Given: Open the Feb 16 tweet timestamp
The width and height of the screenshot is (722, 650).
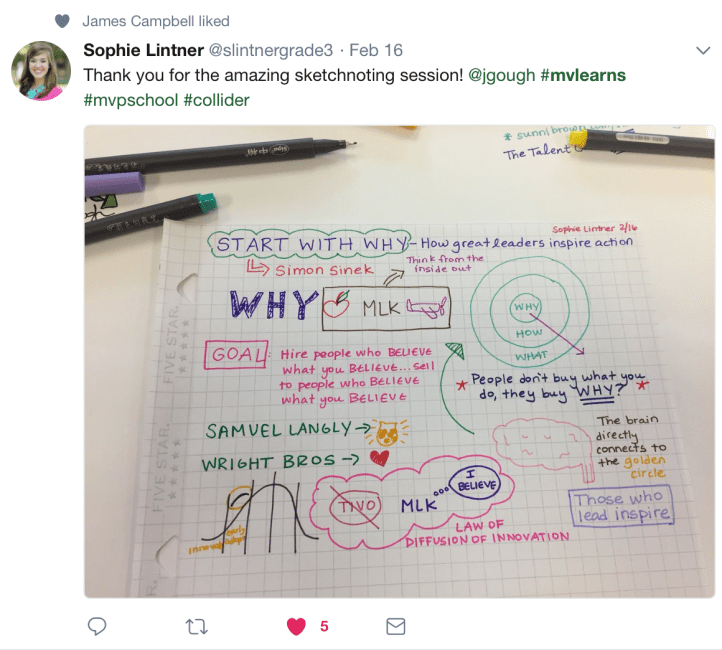Looking at the screenshot, I should pyautogui.click(x=376, y=50).
